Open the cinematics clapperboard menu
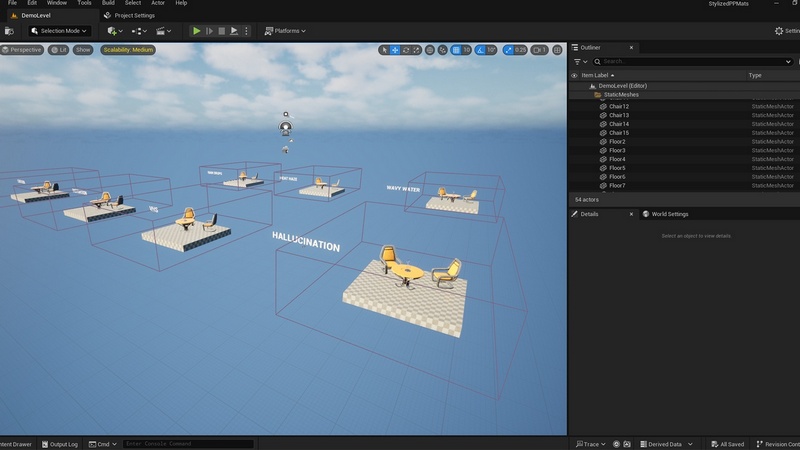This screenshot has width=800, height=450. 161,31
